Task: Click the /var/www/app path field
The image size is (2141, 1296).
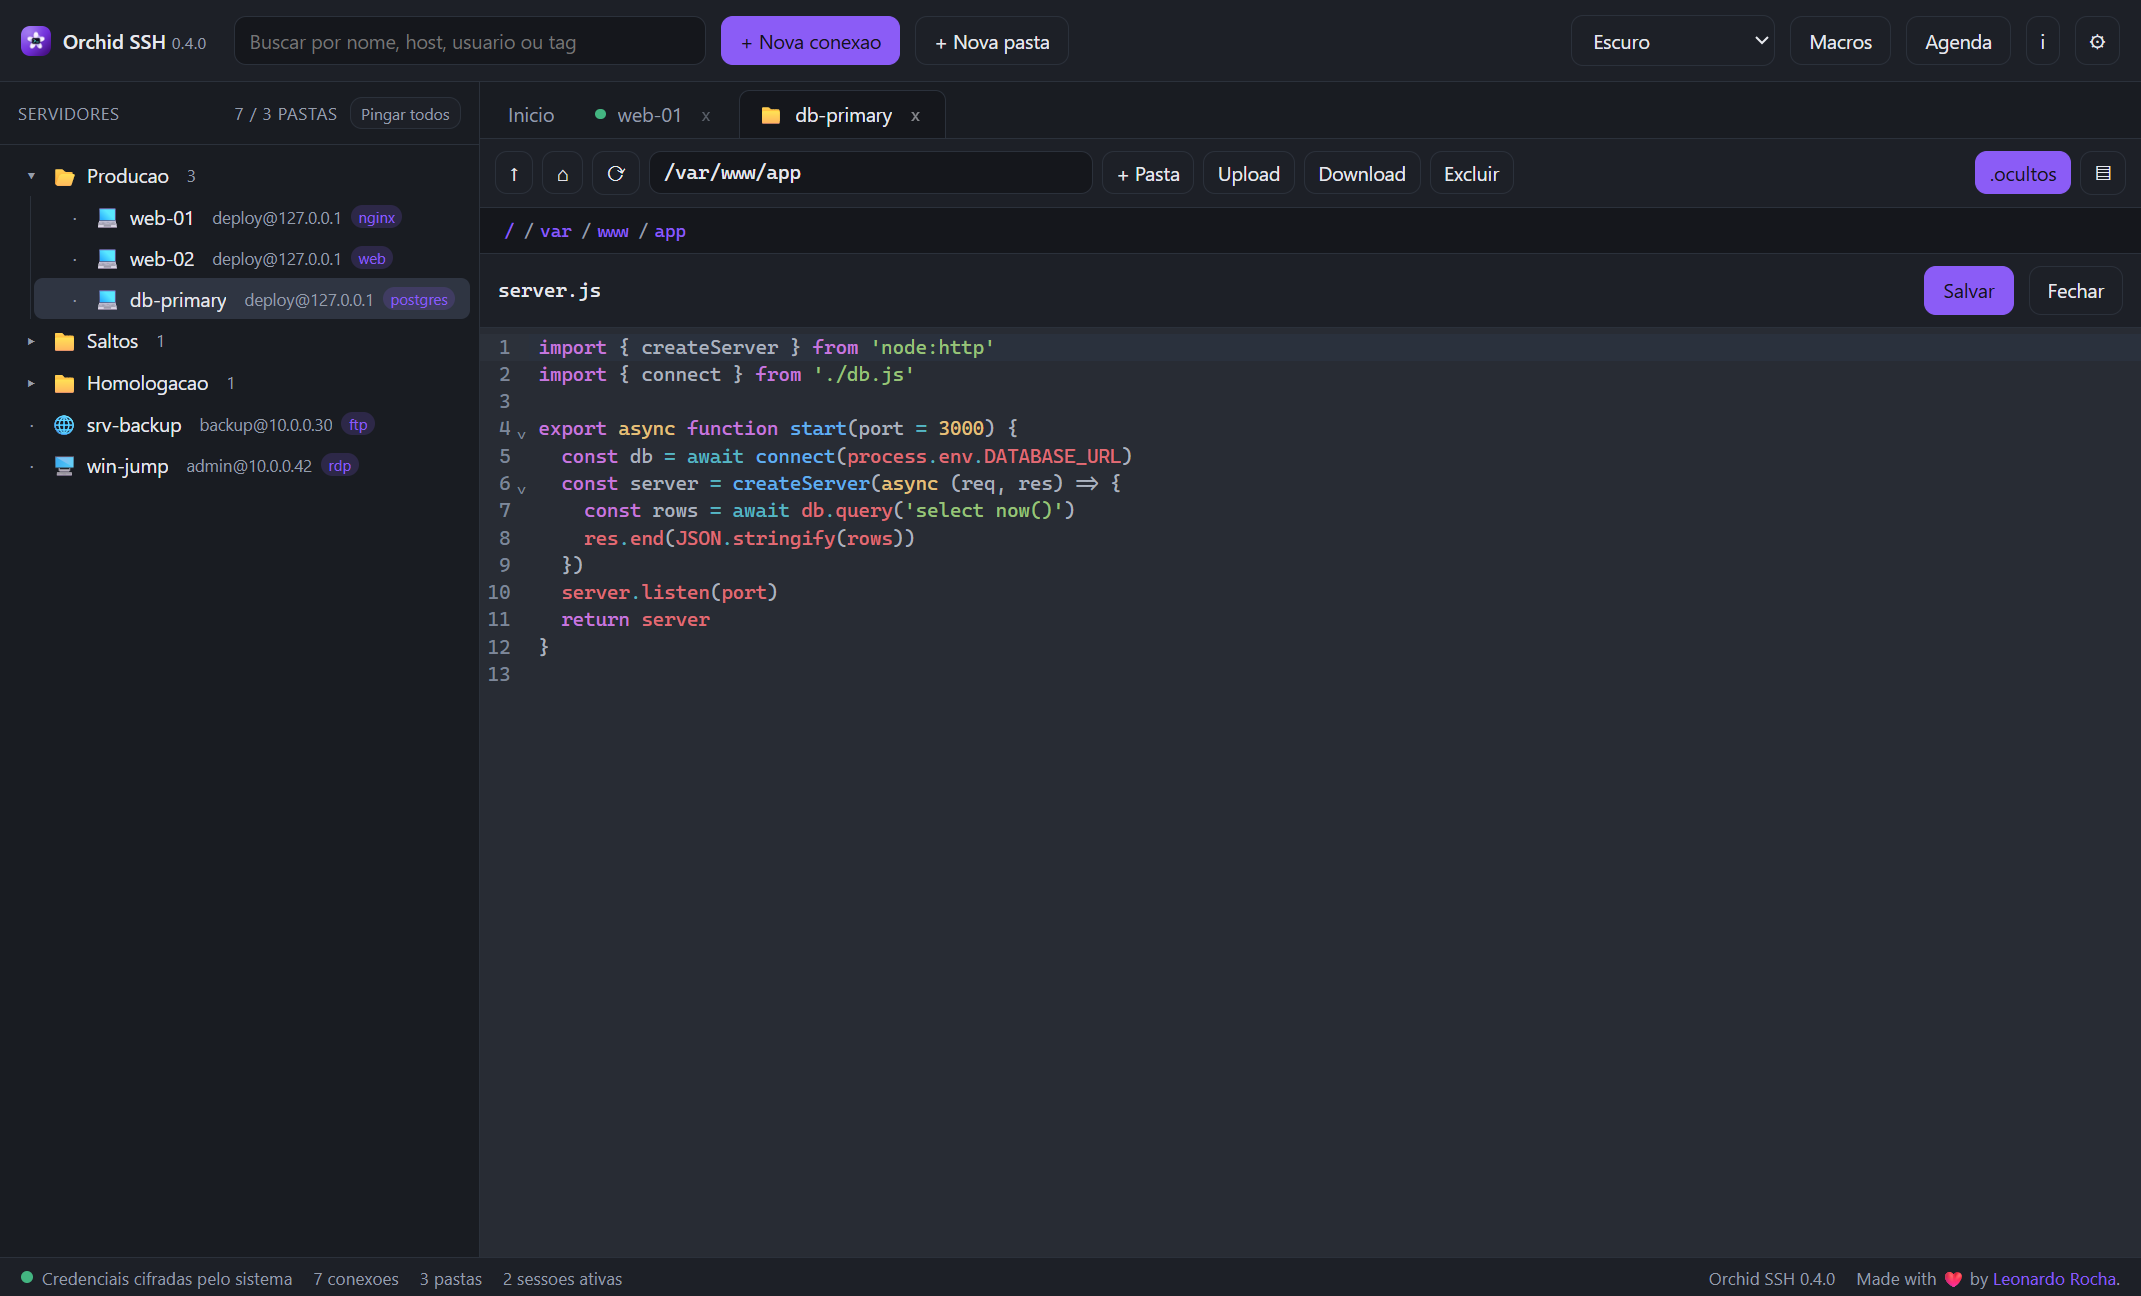Action: coord(871,173)
